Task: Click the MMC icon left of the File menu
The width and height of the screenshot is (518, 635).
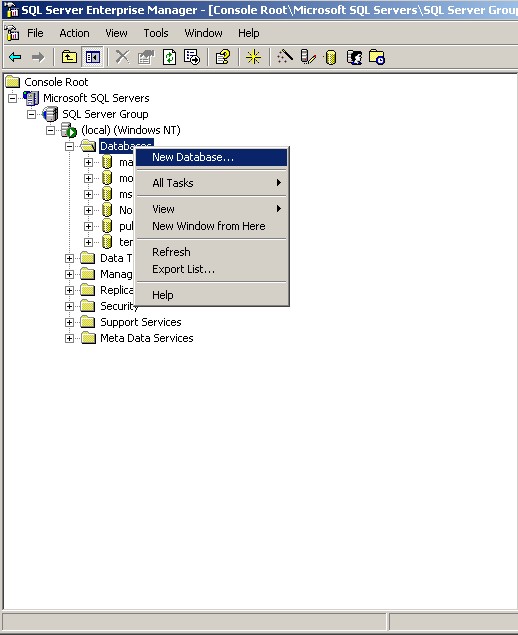Action: pyautogui.click(x=13, y=33)
